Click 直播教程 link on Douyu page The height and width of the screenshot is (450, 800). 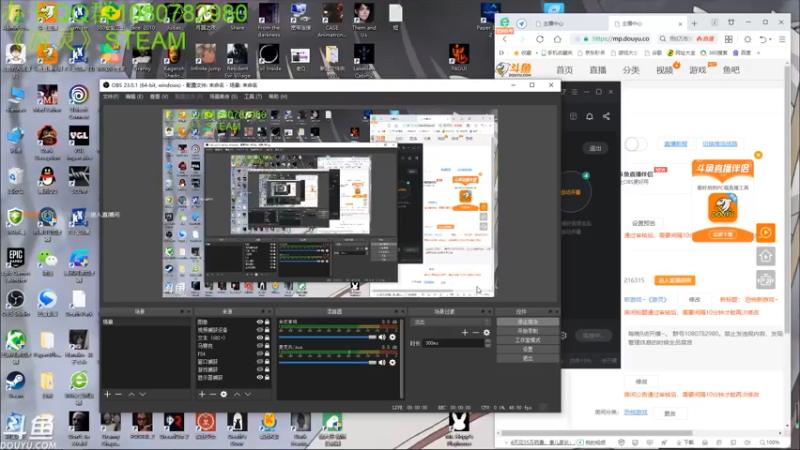tap(676, 144)
